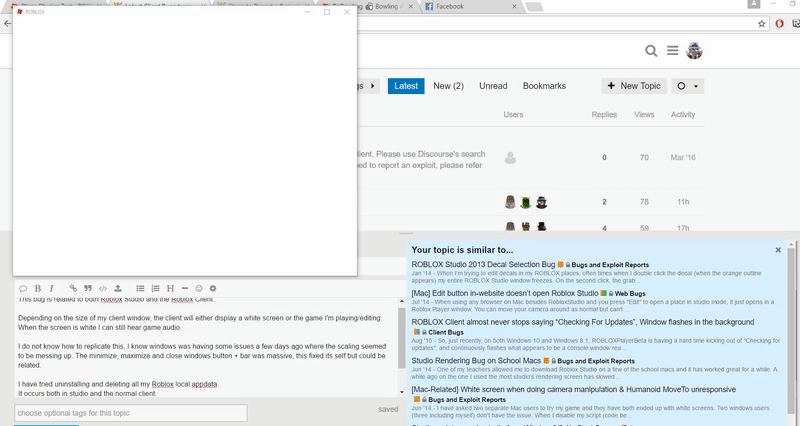Click the quote whole post speech bubble icon

(x=23, y=288)
